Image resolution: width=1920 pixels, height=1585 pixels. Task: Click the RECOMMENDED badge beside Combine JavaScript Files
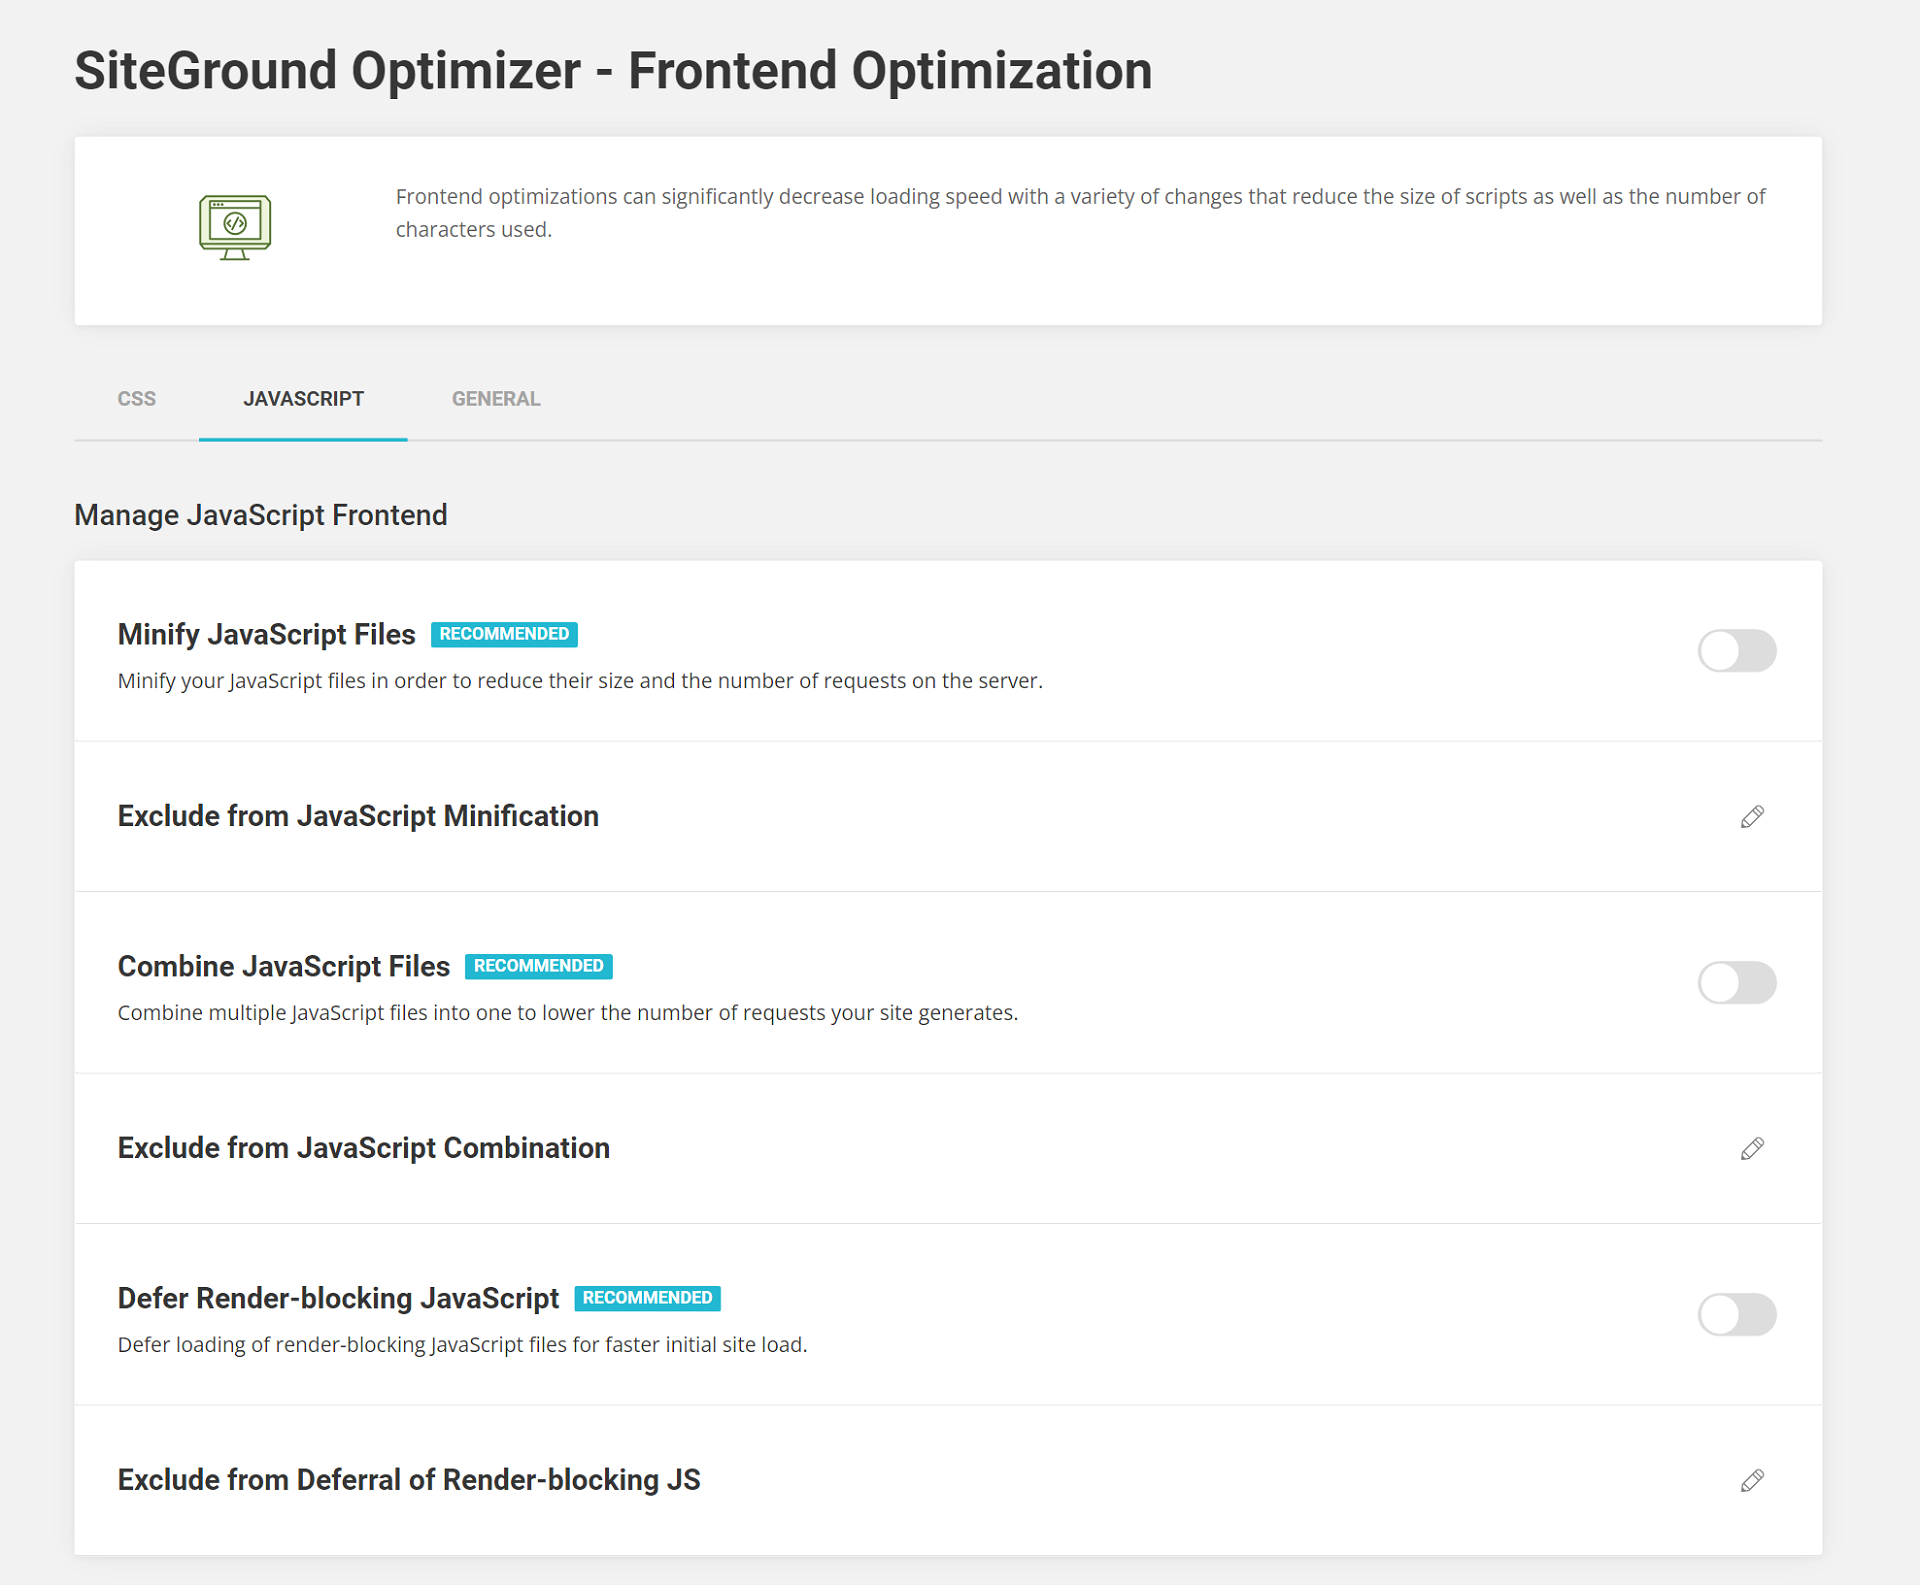[x=538, y=966]
